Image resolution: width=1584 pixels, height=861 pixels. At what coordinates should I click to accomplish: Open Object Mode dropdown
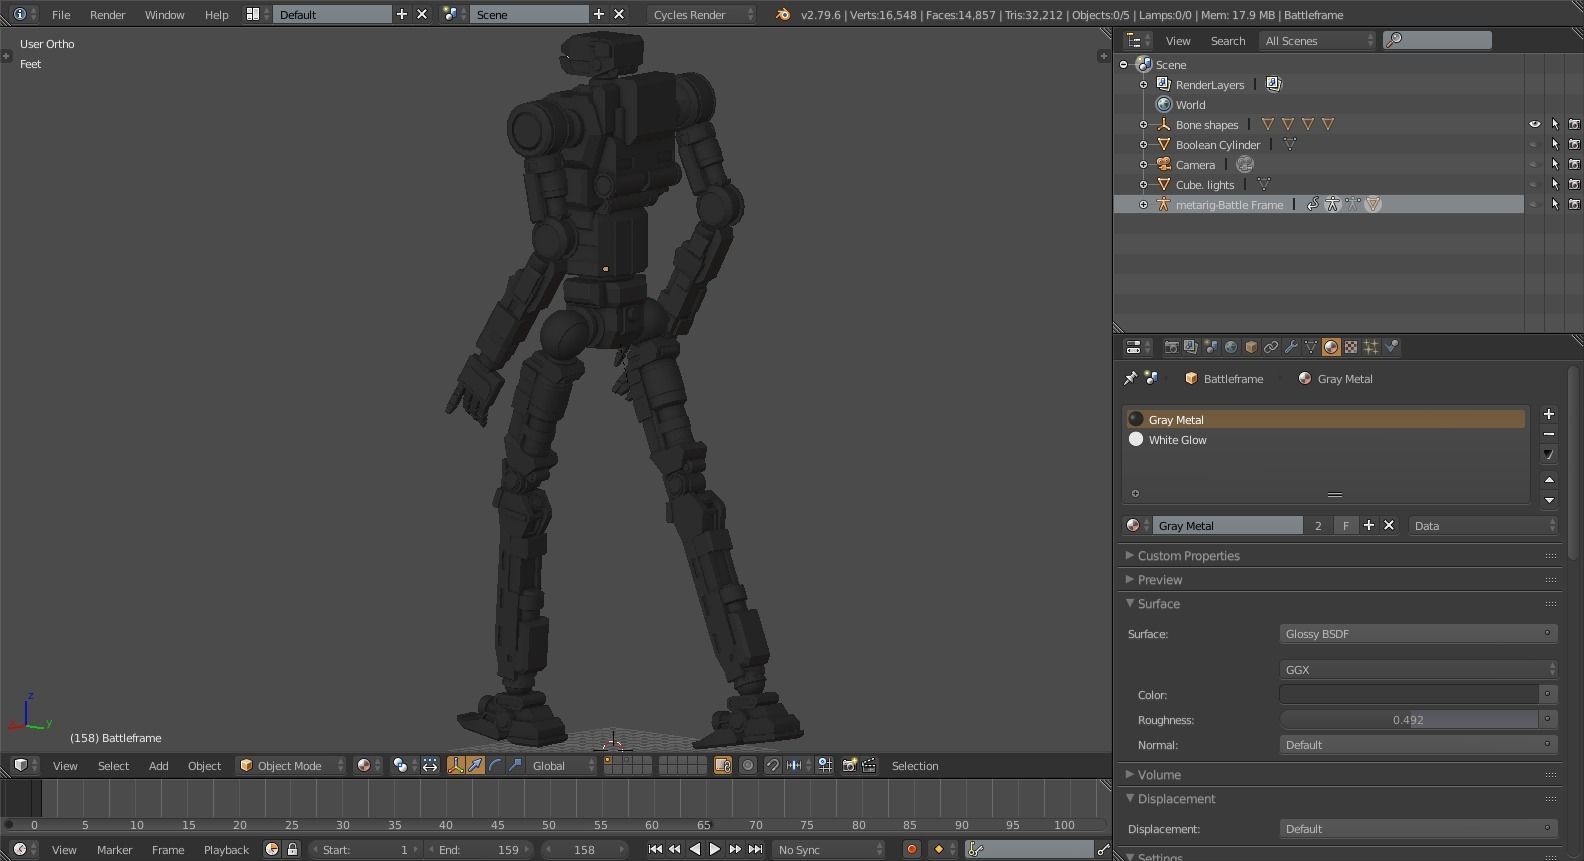(291, 765)
